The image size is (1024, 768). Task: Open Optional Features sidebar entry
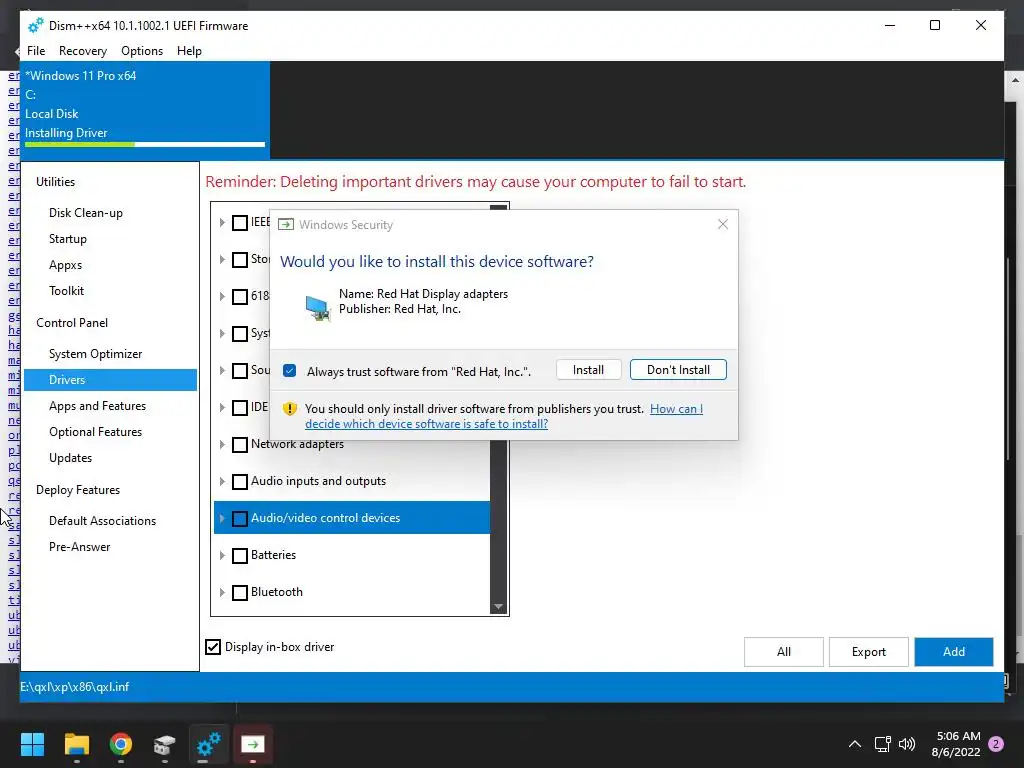click(95, 432)
